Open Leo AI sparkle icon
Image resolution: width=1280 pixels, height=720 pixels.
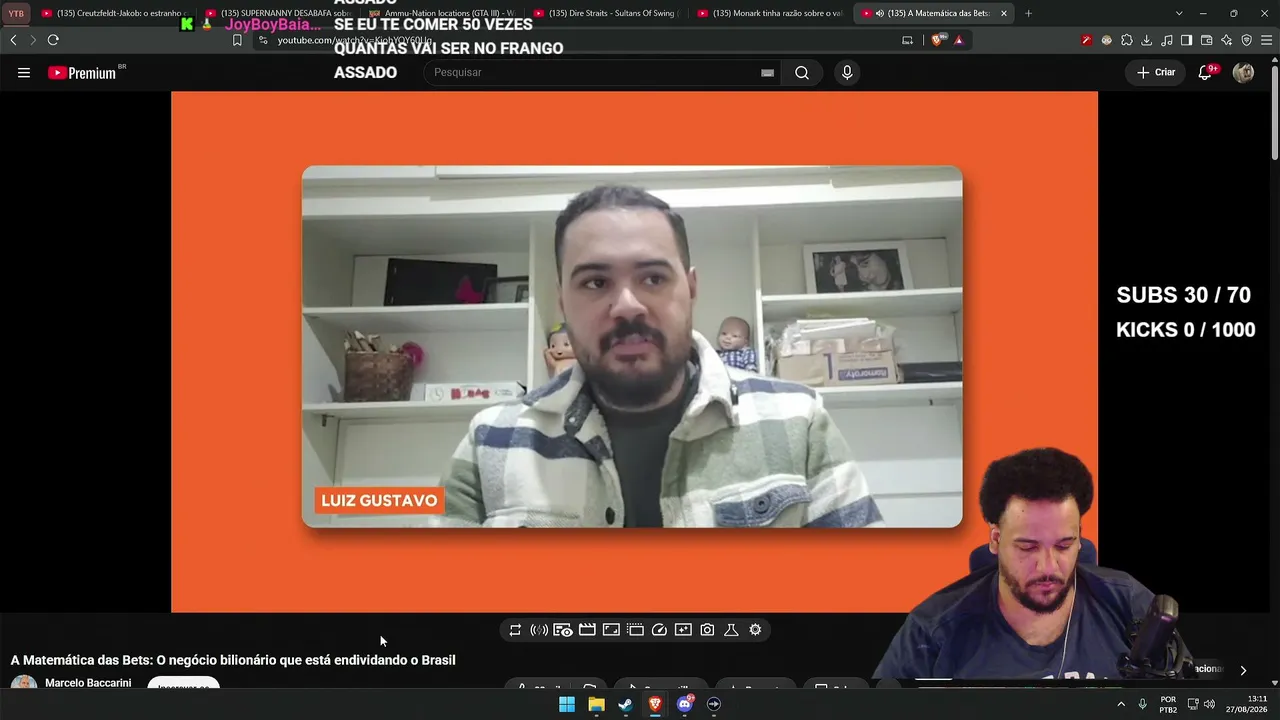click(1227, 40)
